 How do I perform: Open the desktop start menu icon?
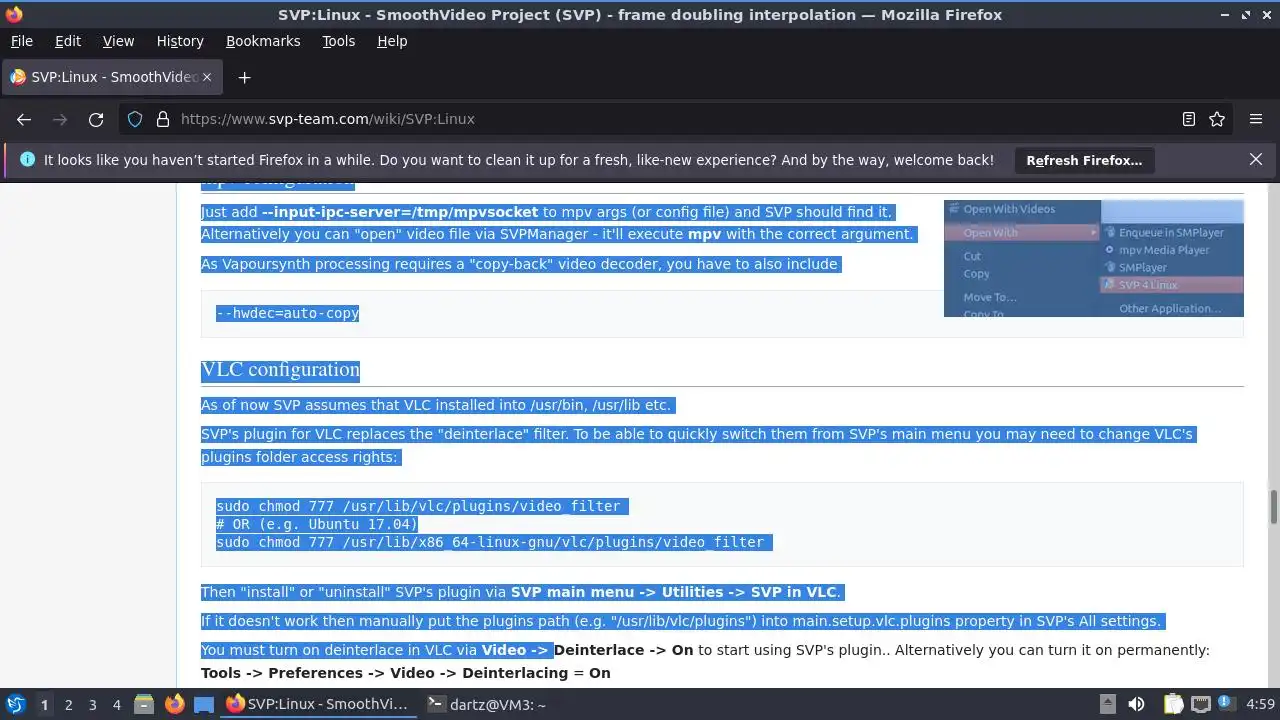(x=15, y=704)
